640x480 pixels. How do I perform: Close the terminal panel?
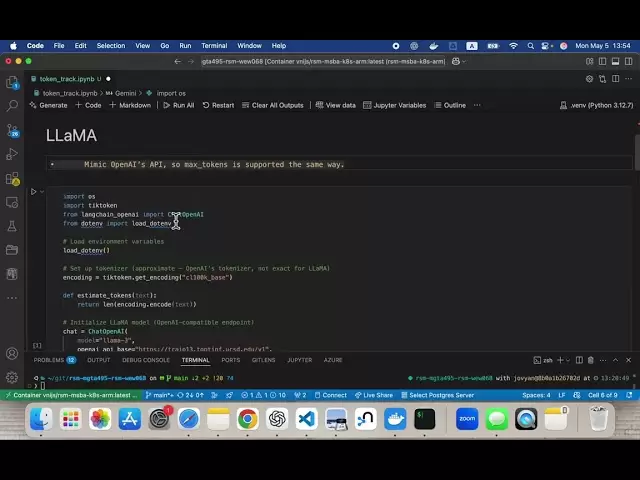[x=629, y=360]
